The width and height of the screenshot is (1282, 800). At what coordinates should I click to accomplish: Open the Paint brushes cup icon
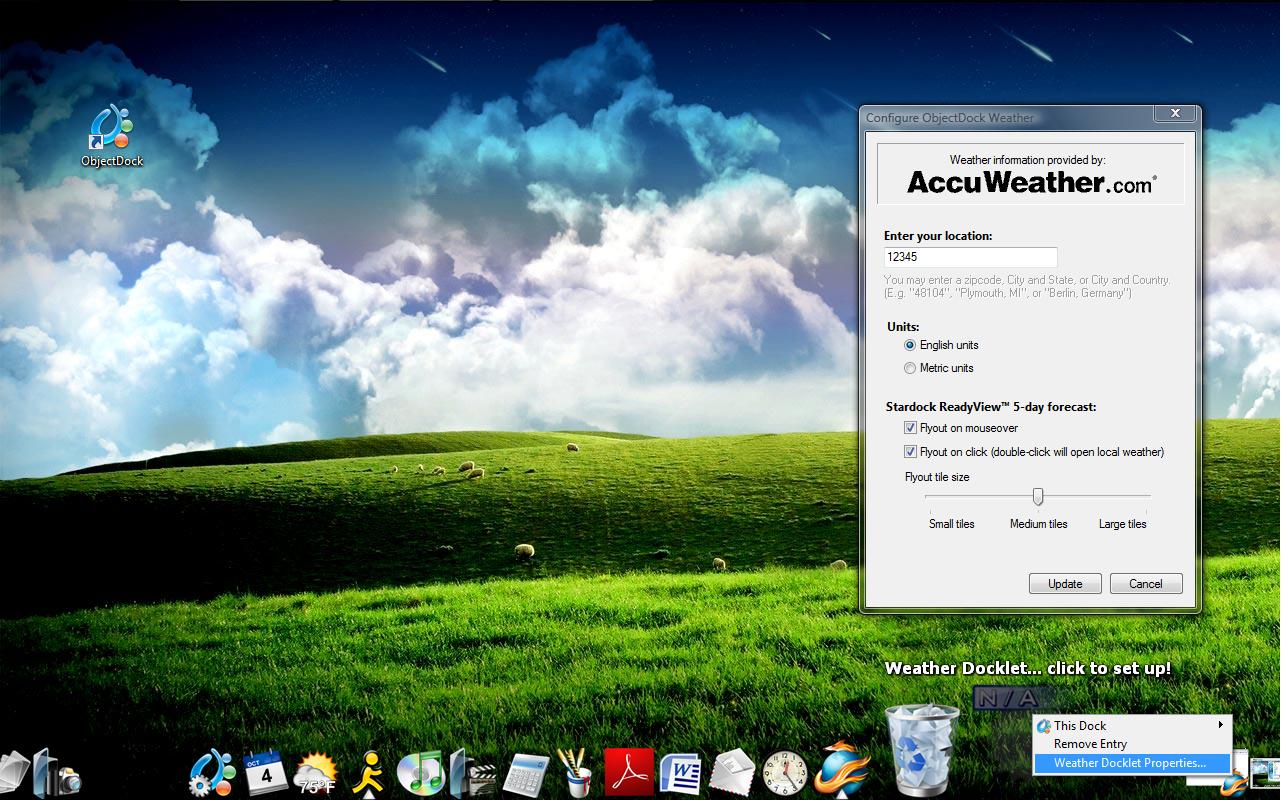point(576,773)
